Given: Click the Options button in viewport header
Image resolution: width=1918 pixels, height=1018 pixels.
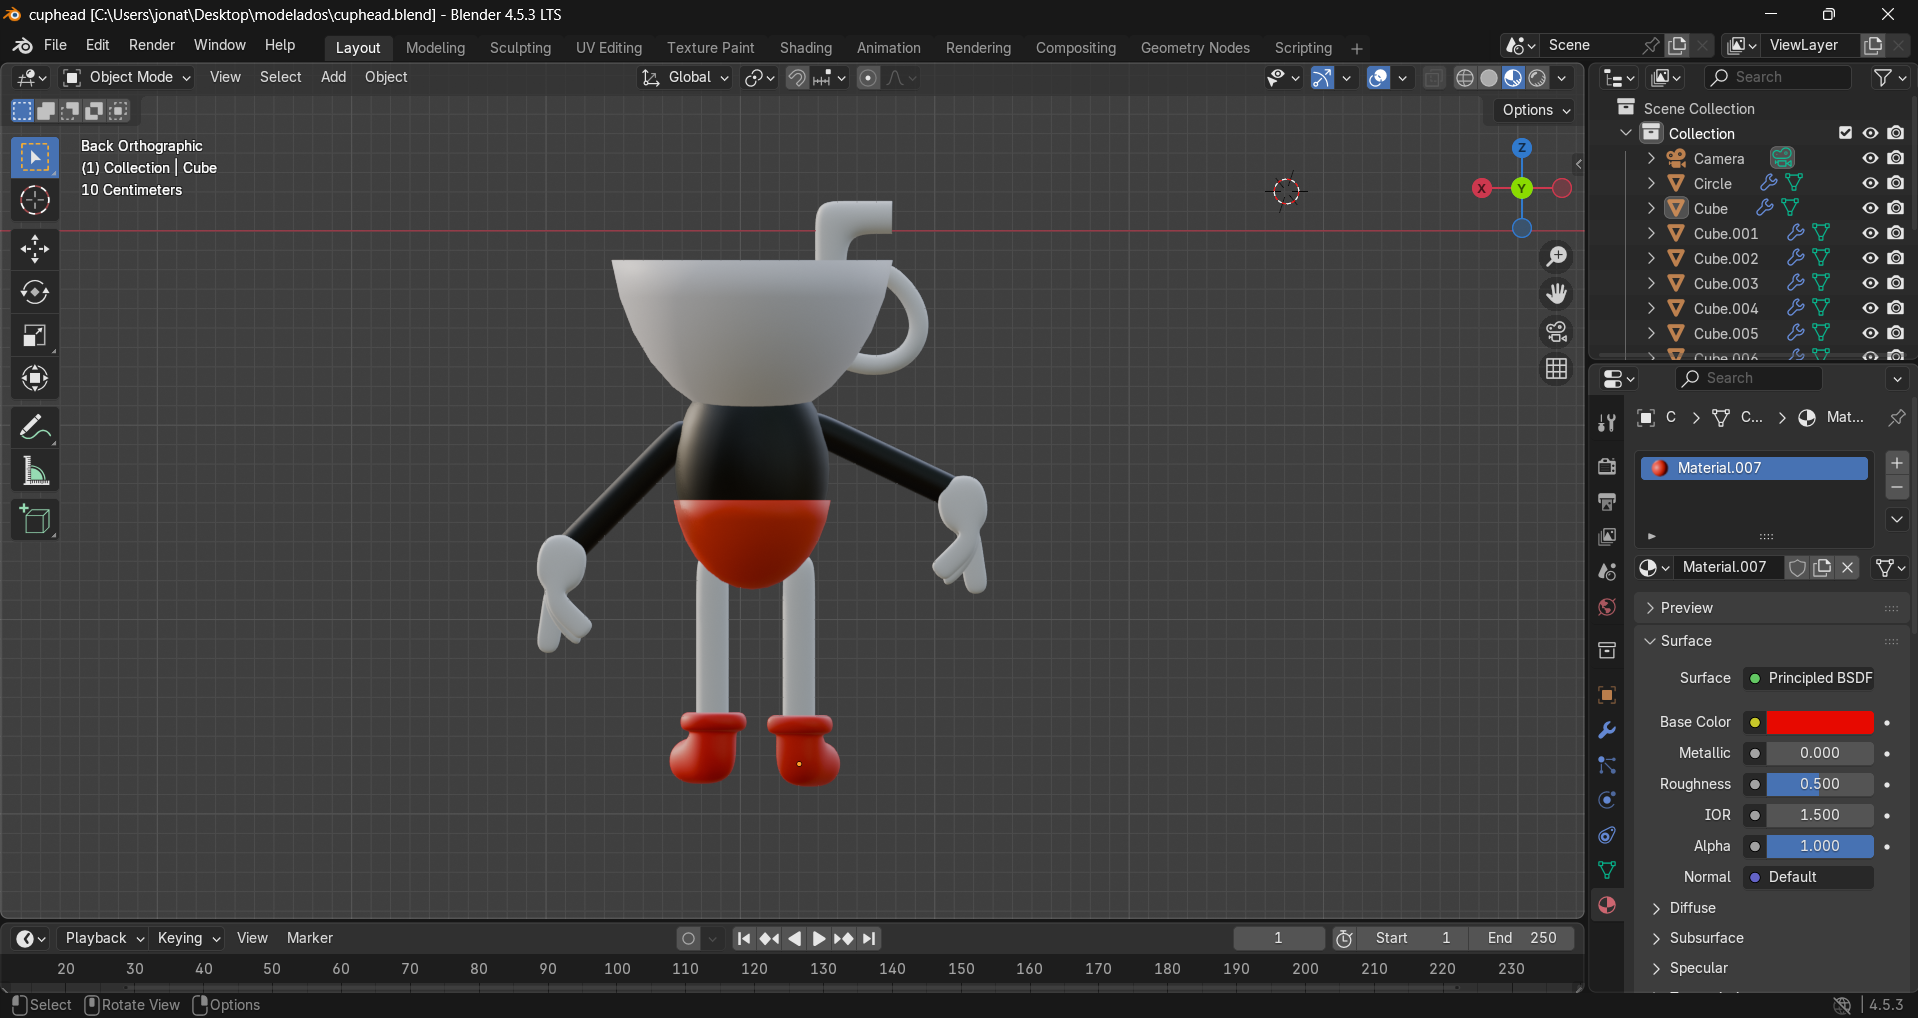Looking at the screenshot, I should click(1533, 110).
